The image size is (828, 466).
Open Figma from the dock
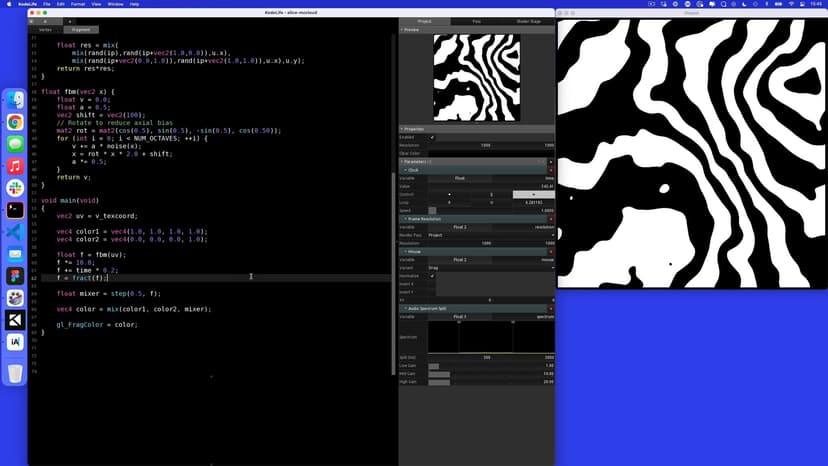pos(15,276)
